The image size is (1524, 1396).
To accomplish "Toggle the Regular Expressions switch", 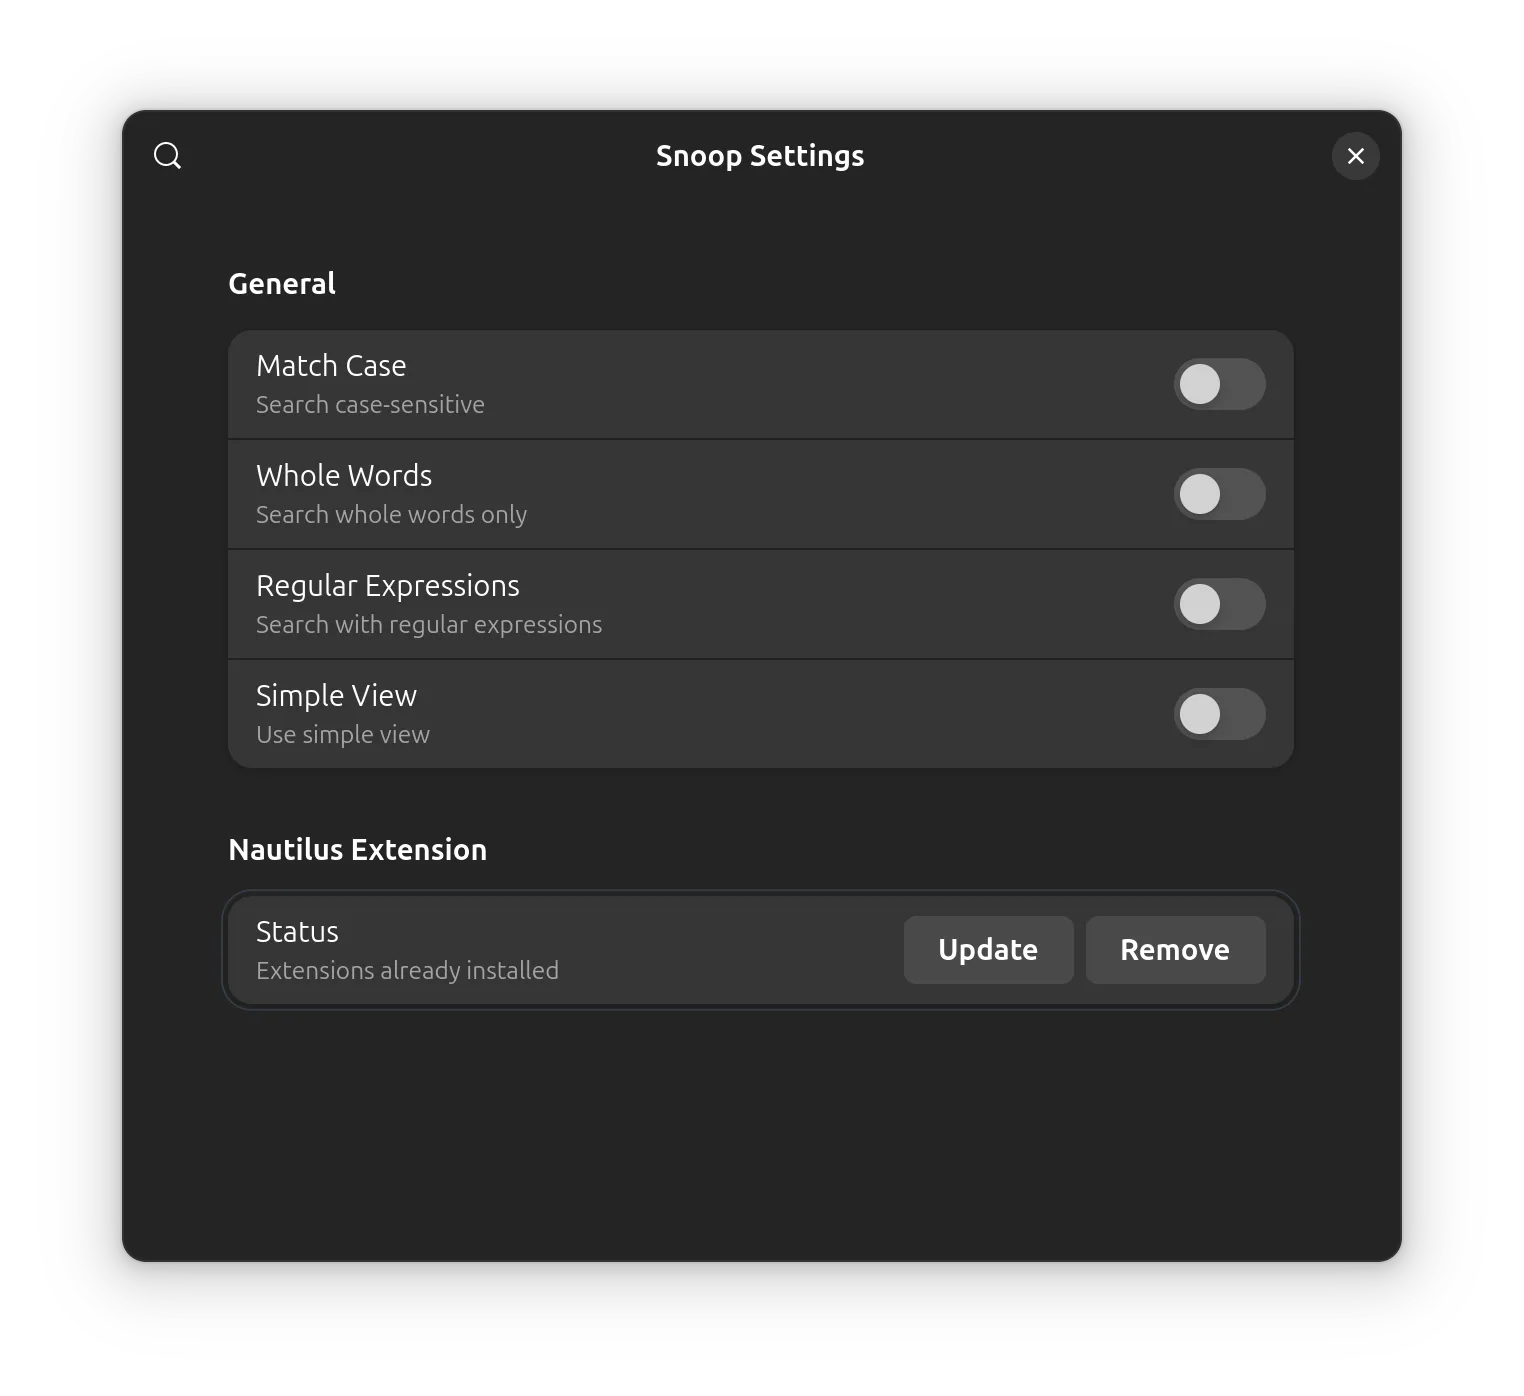I will [x=1219, y=604].
